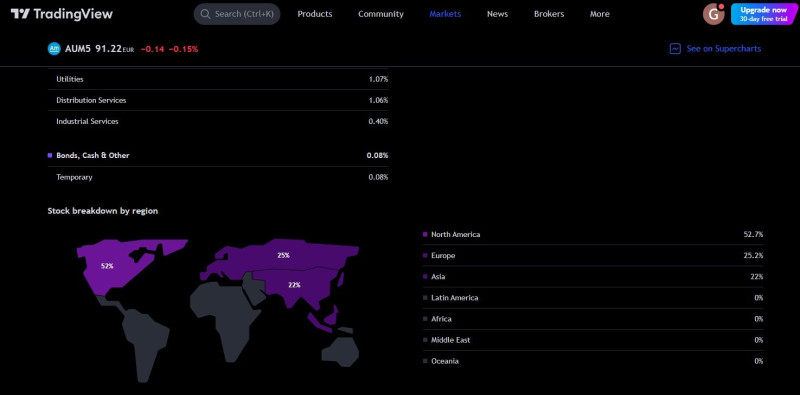Click the Bonds, Cash & Other purple marker

[50, 155]
